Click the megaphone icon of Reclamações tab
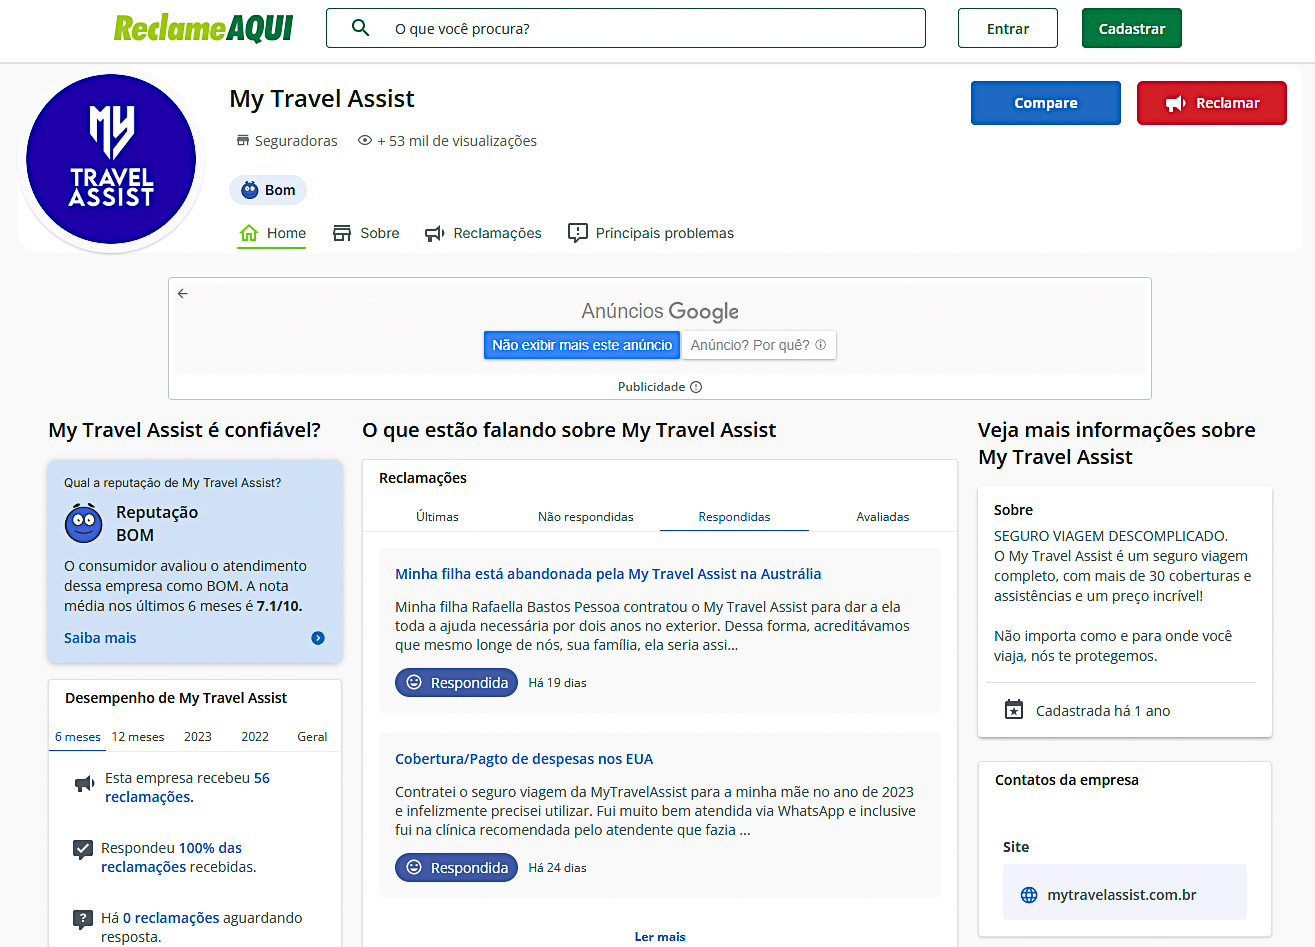This screenshot has height=947, width=1315. (435, 233)
